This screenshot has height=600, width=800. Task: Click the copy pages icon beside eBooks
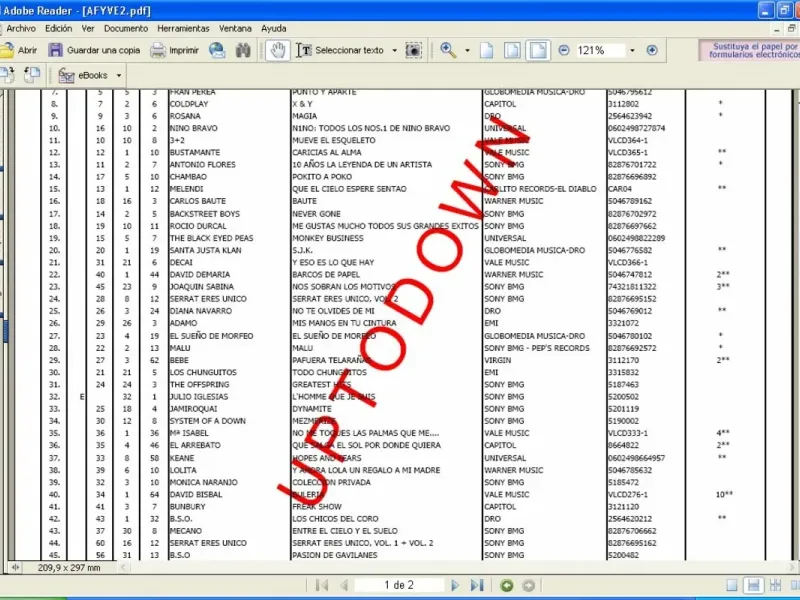[32, 75]
